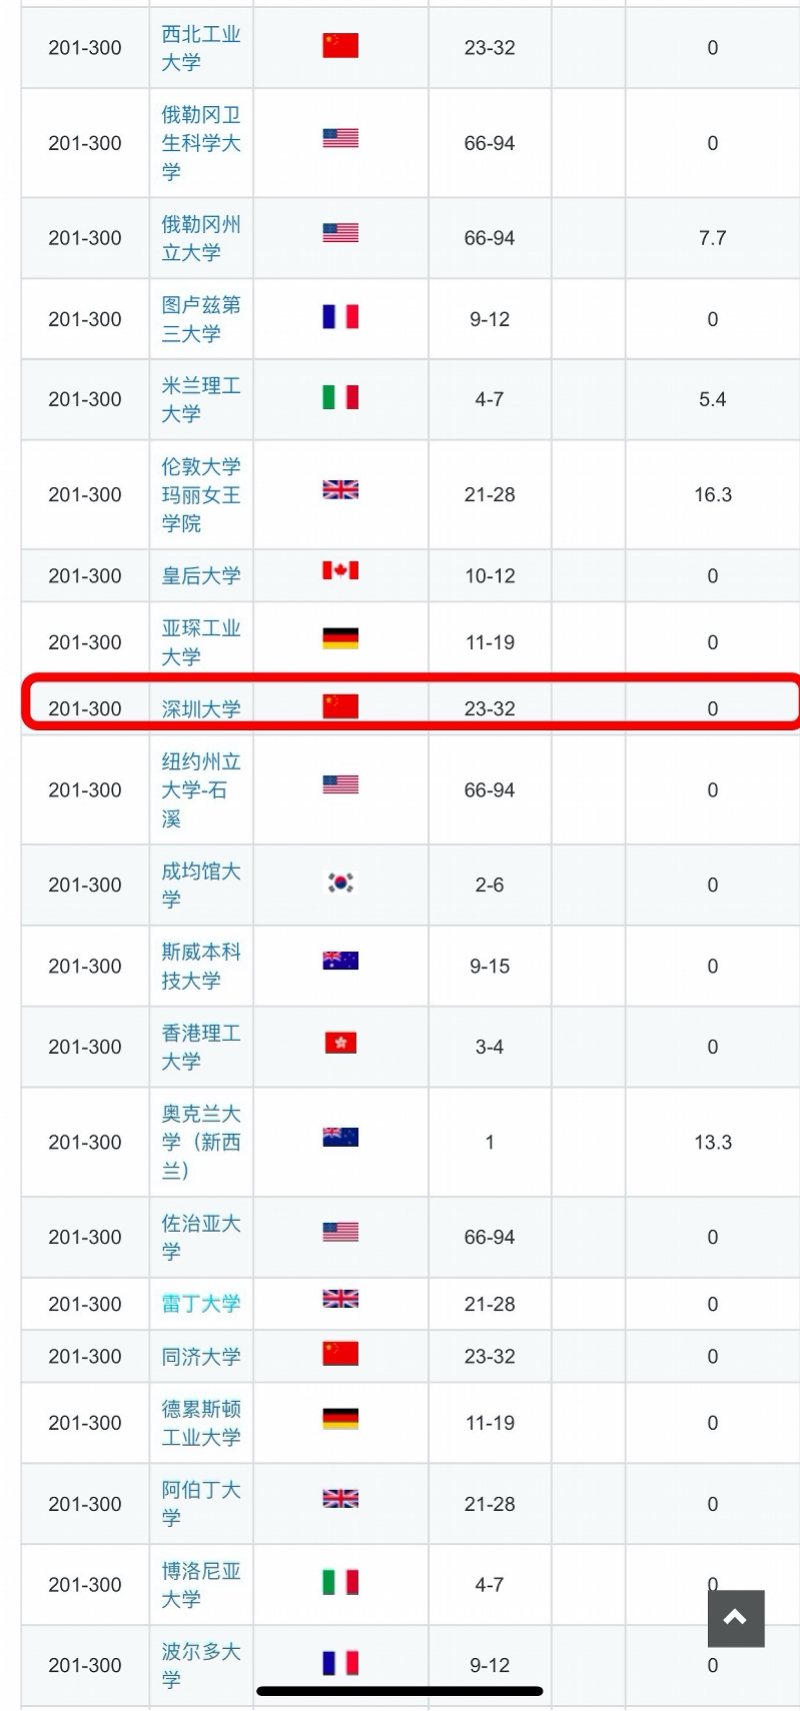This screenshot has width=800, height=1711.
Task: Open 博洛尼亚大学 link
Action: pyautogui.click(x=201, y=1585)
